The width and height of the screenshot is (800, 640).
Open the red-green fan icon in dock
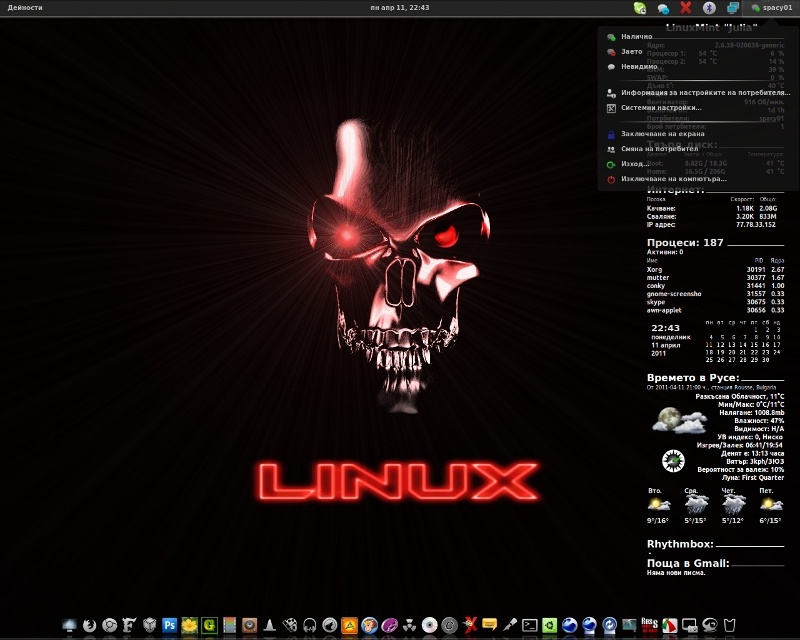[x=669, y=625]
